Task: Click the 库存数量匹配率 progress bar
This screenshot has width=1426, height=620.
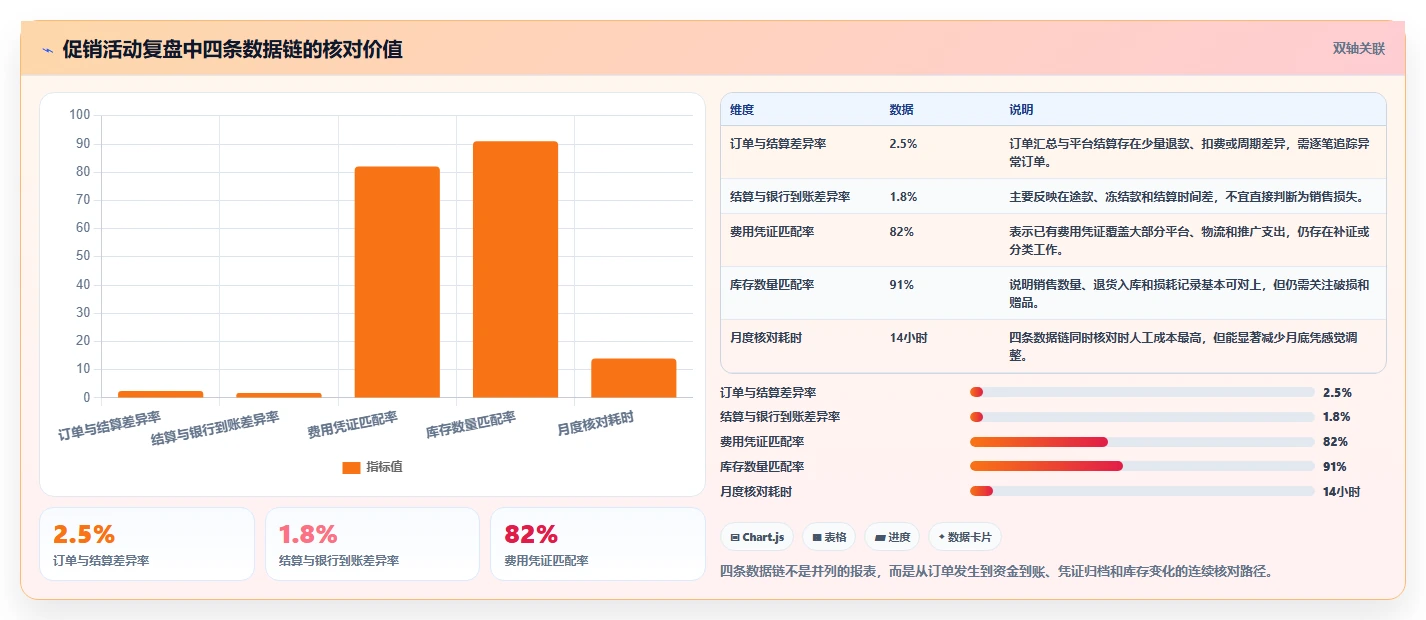Action: click(1142, 466)
